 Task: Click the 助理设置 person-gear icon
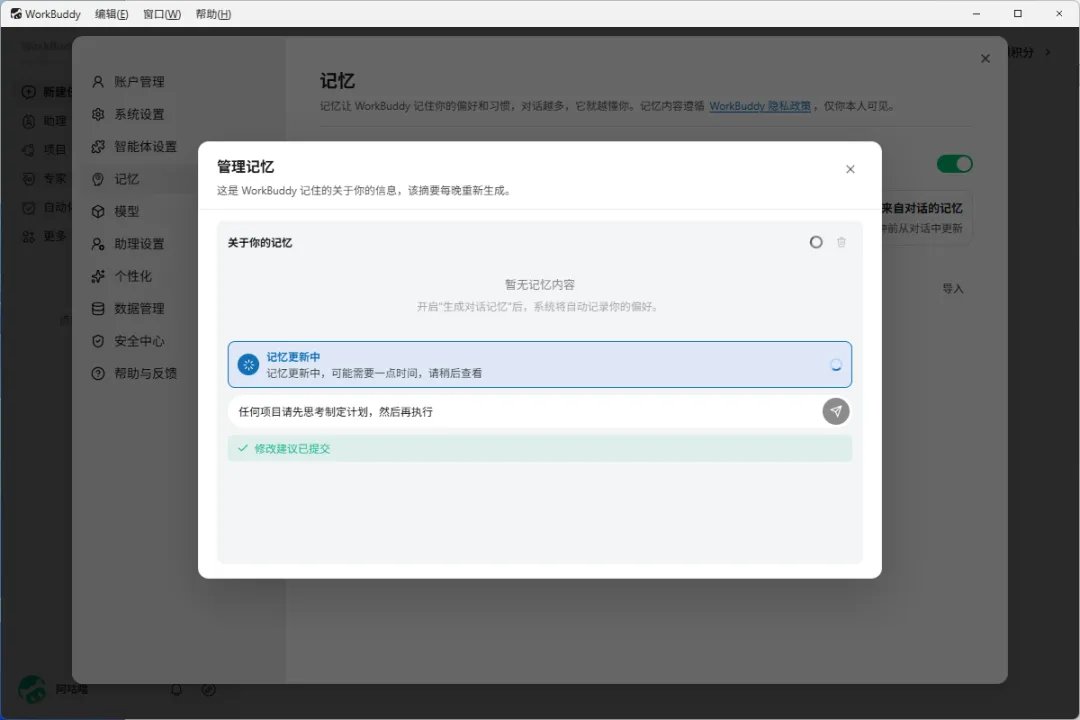[x=98, y=244]
